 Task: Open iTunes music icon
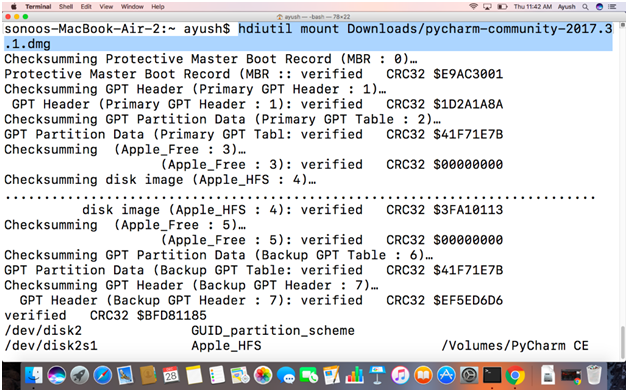point(400,375)
